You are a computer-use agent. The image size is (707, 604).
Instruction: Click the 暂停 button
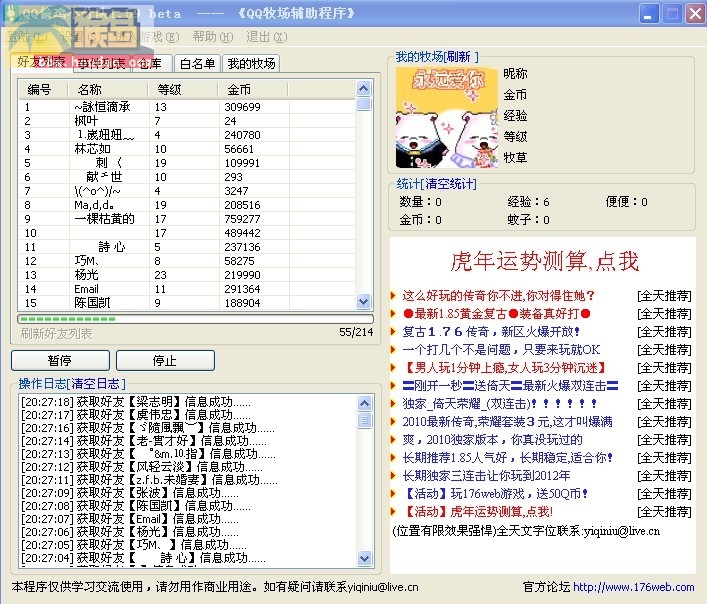60,361
